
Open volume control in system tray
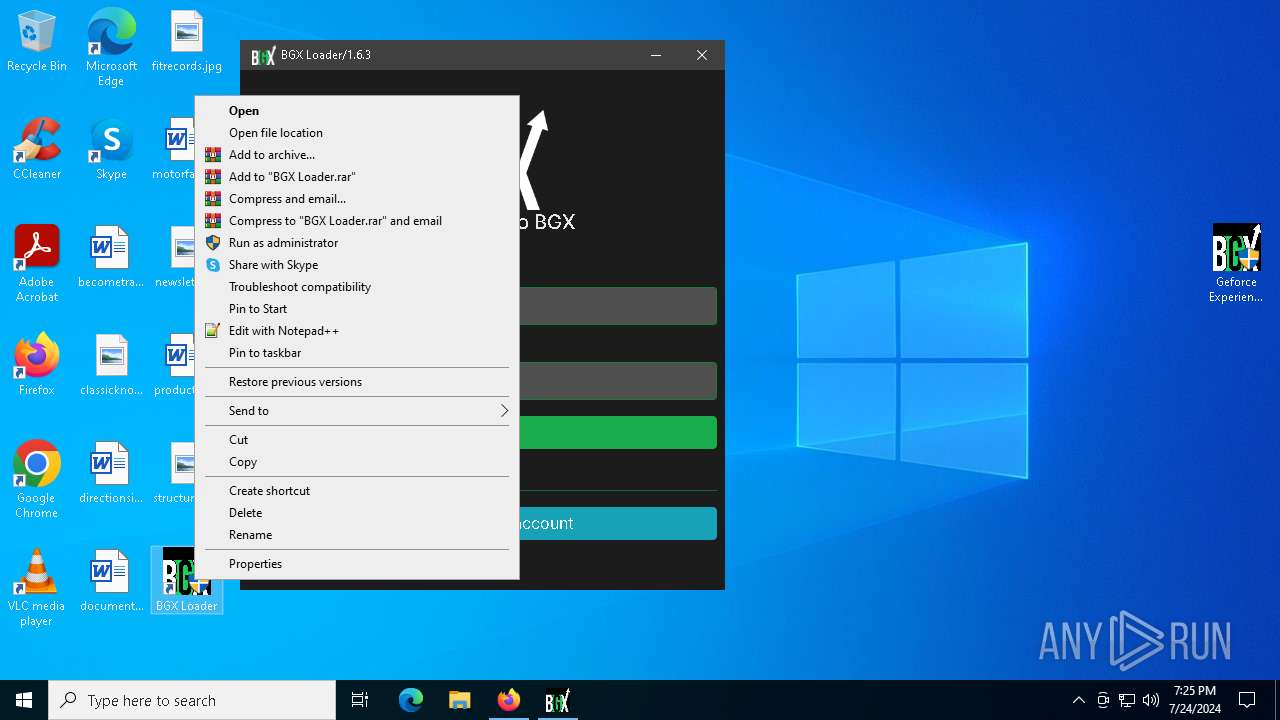tap(1151, 700)
